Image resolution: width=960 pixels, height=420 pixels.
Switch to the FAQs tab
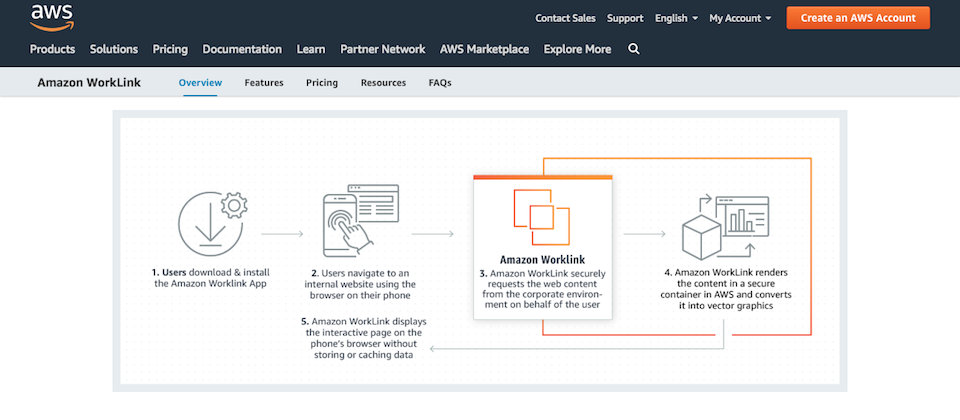pos(440,83)
